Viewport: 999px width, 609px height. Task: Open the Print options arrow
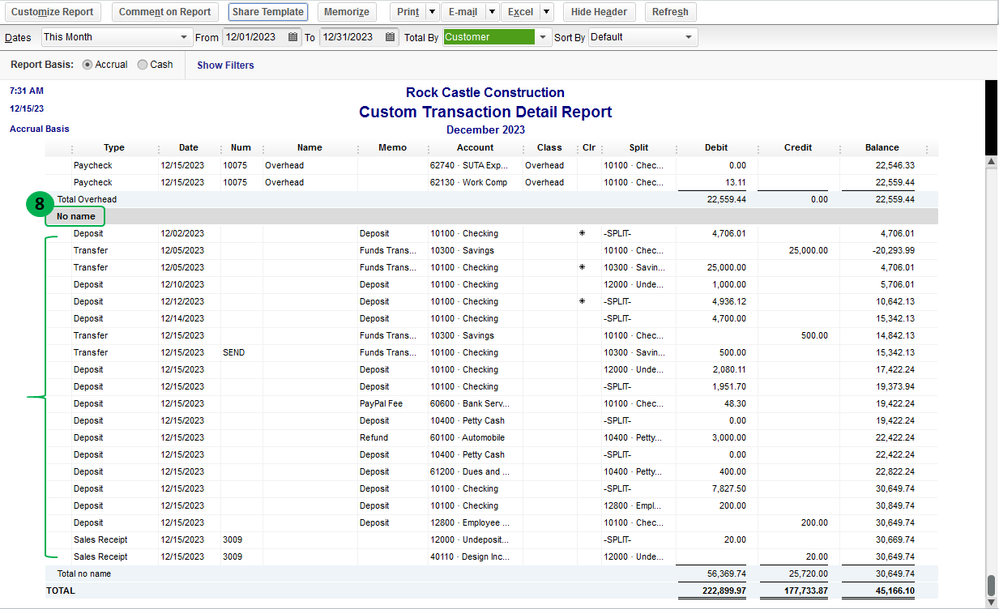tap(432, 12)
